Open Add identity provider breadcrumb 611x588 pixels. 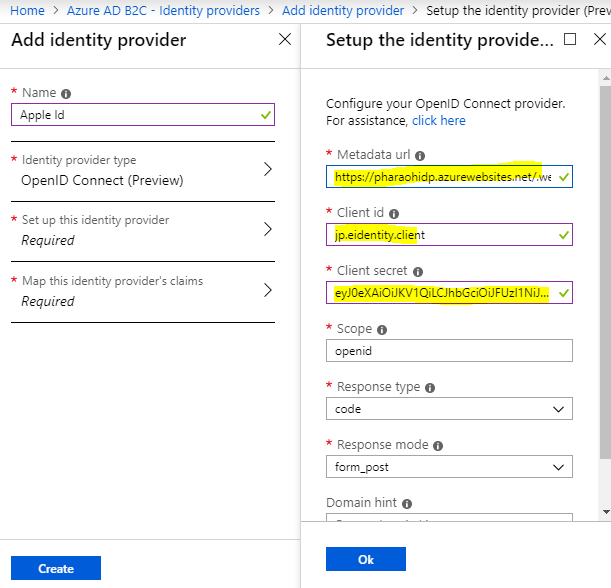click(x=343, y=11)
